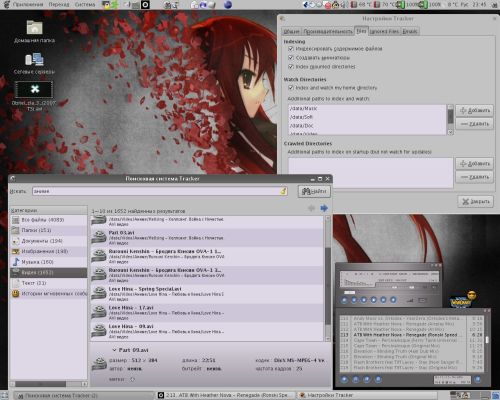500x400 pixels.
Task: Click the stop button in audio player
Action: pos(374,300)
